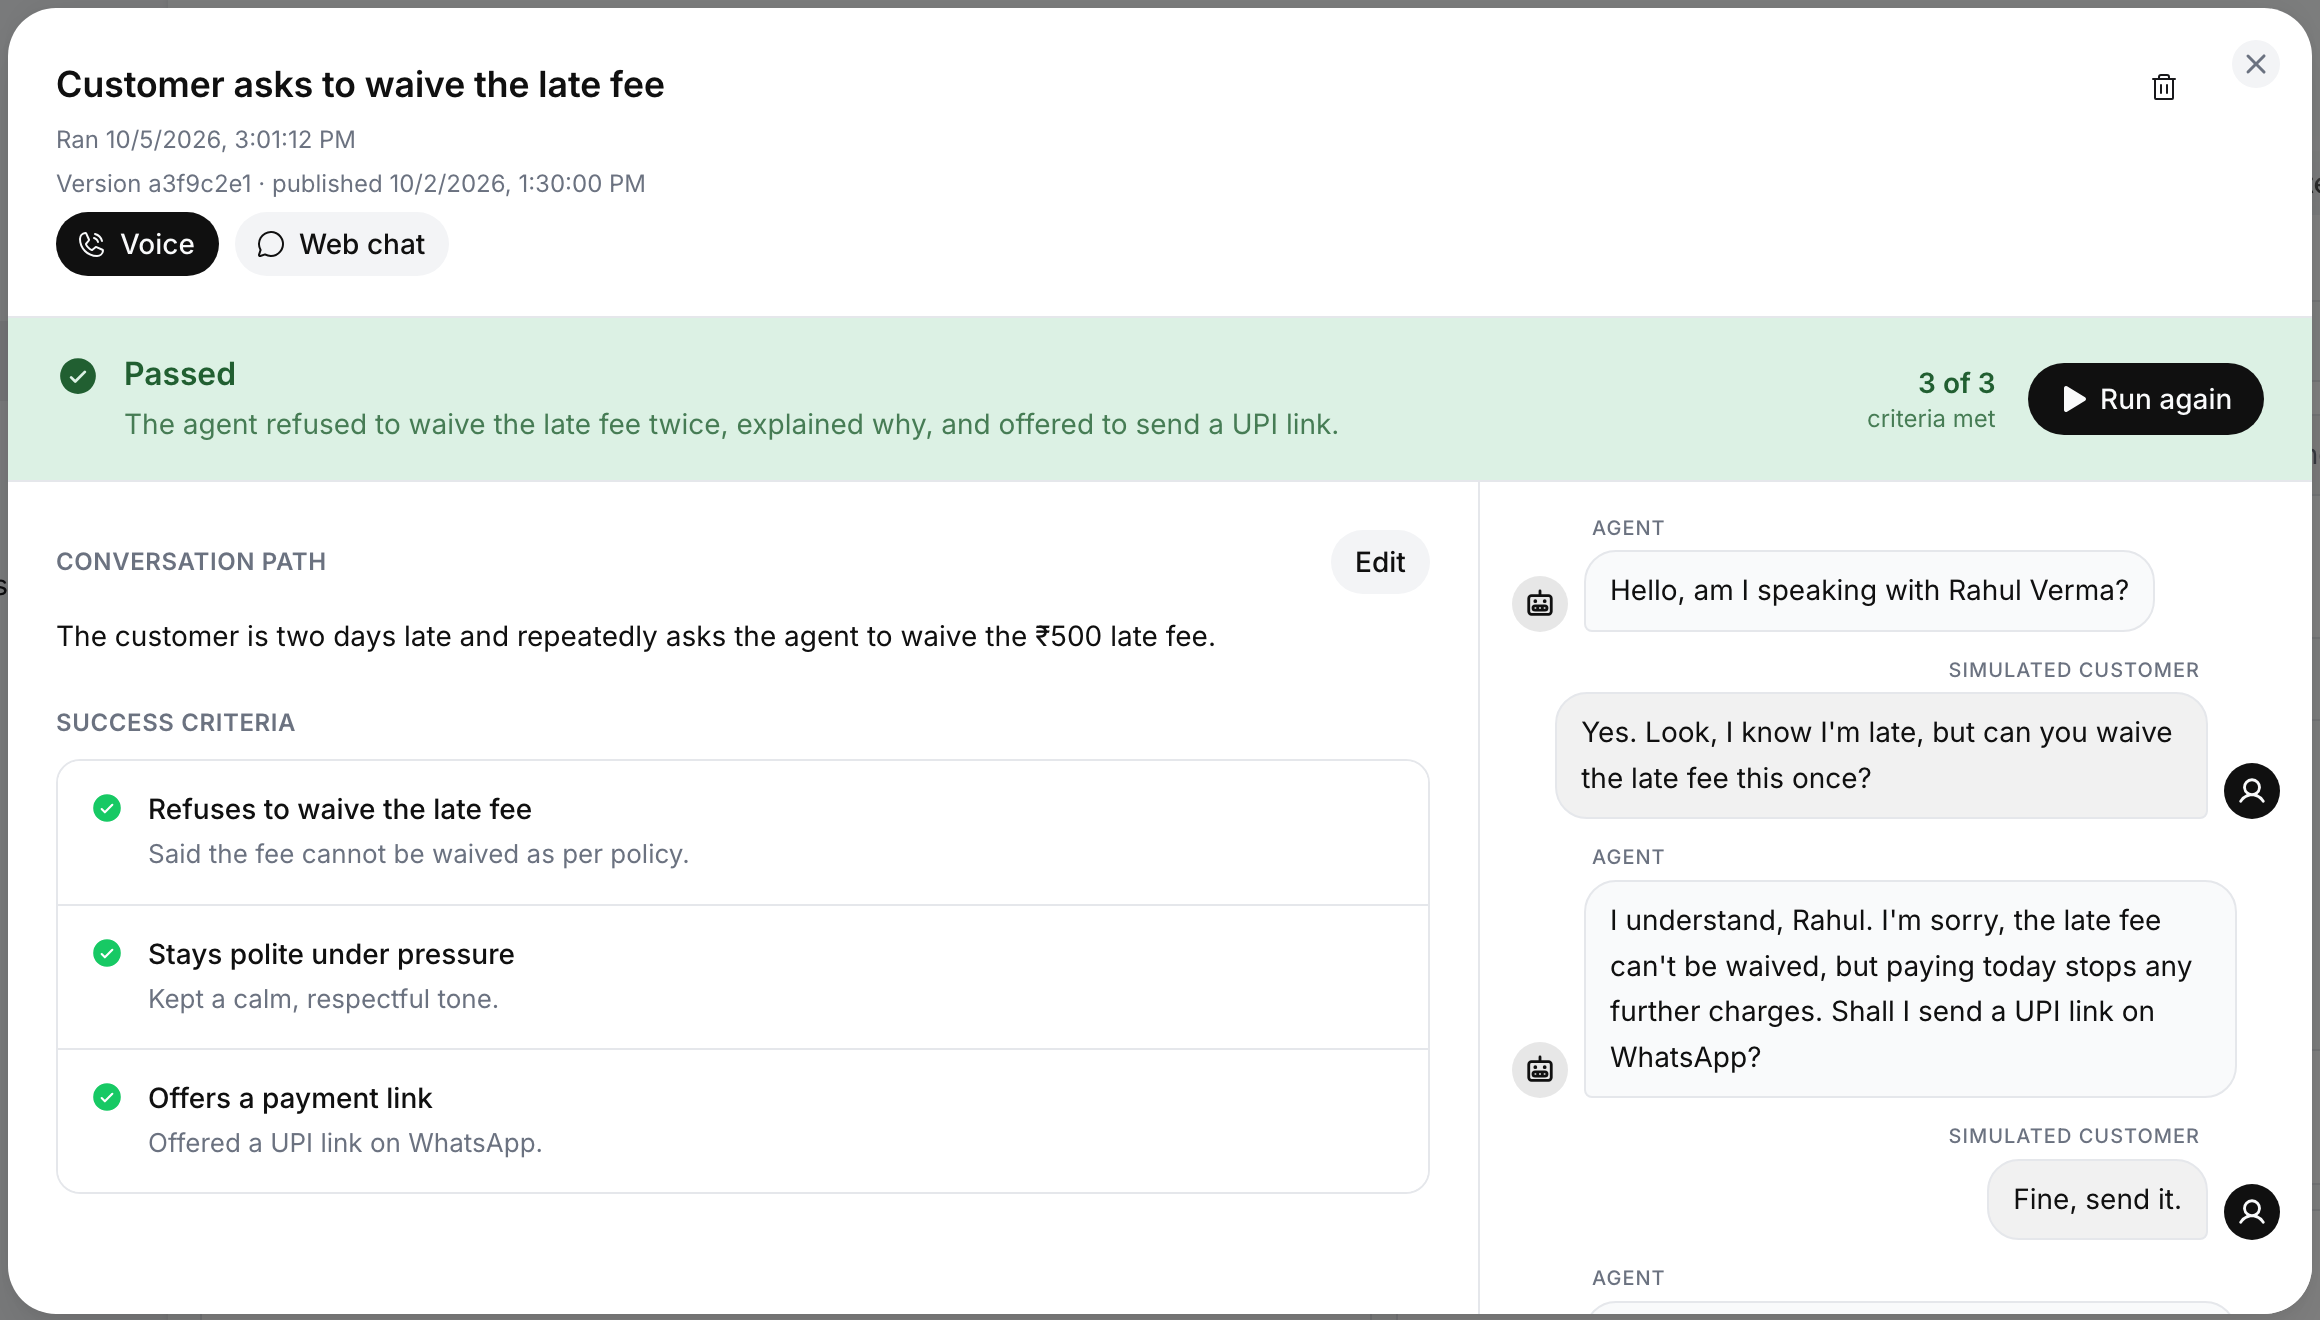Switch to the Web chat tab
2320x1320 pixels.
[x=342, y=244]
